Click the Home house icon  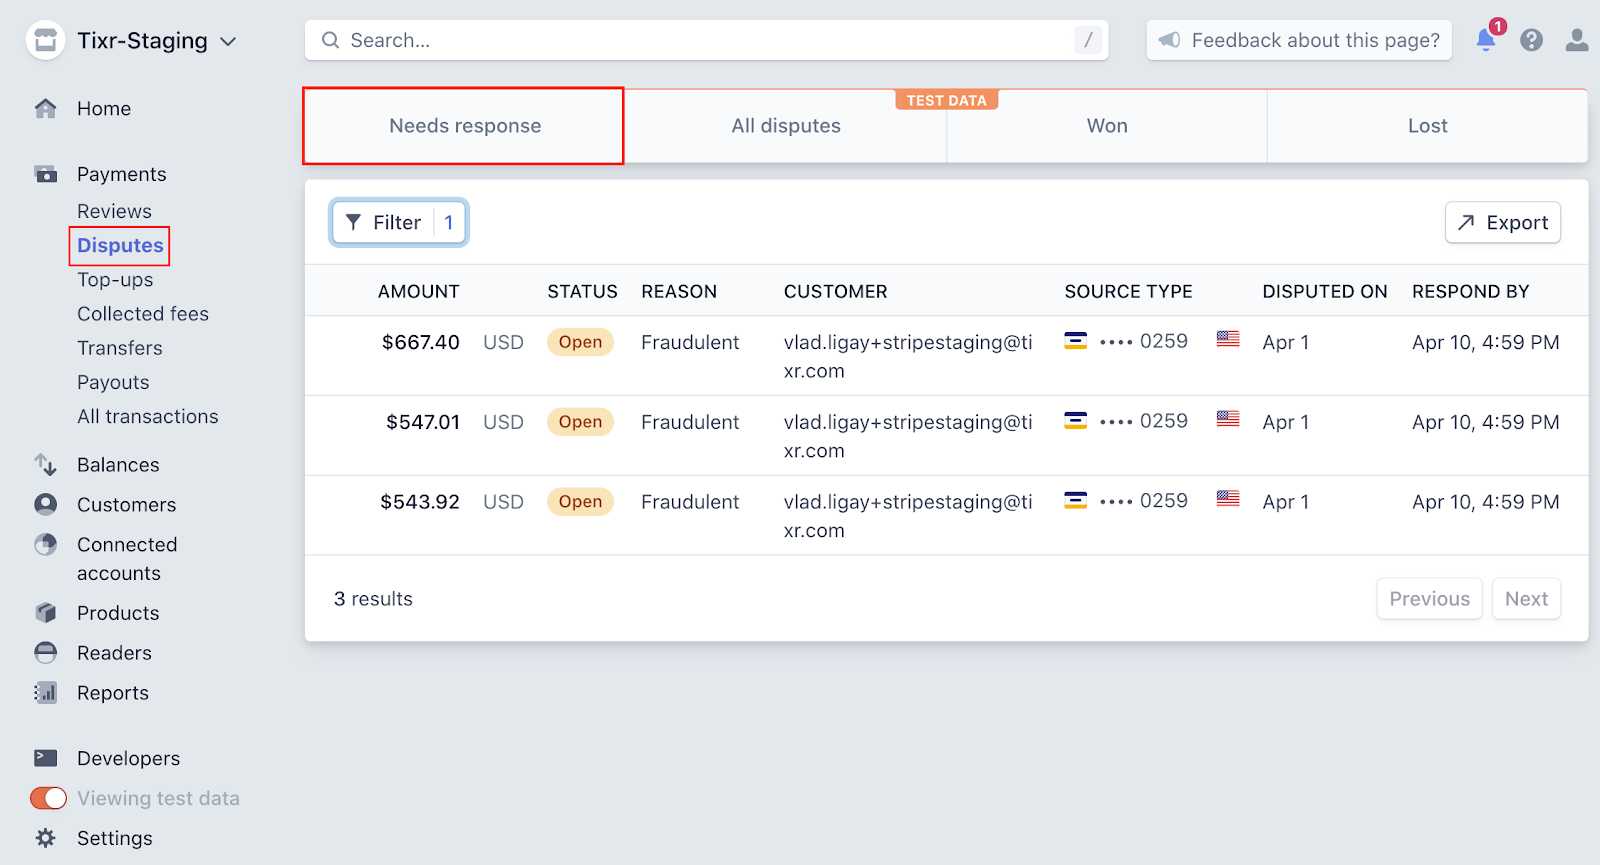click(45, 108)
